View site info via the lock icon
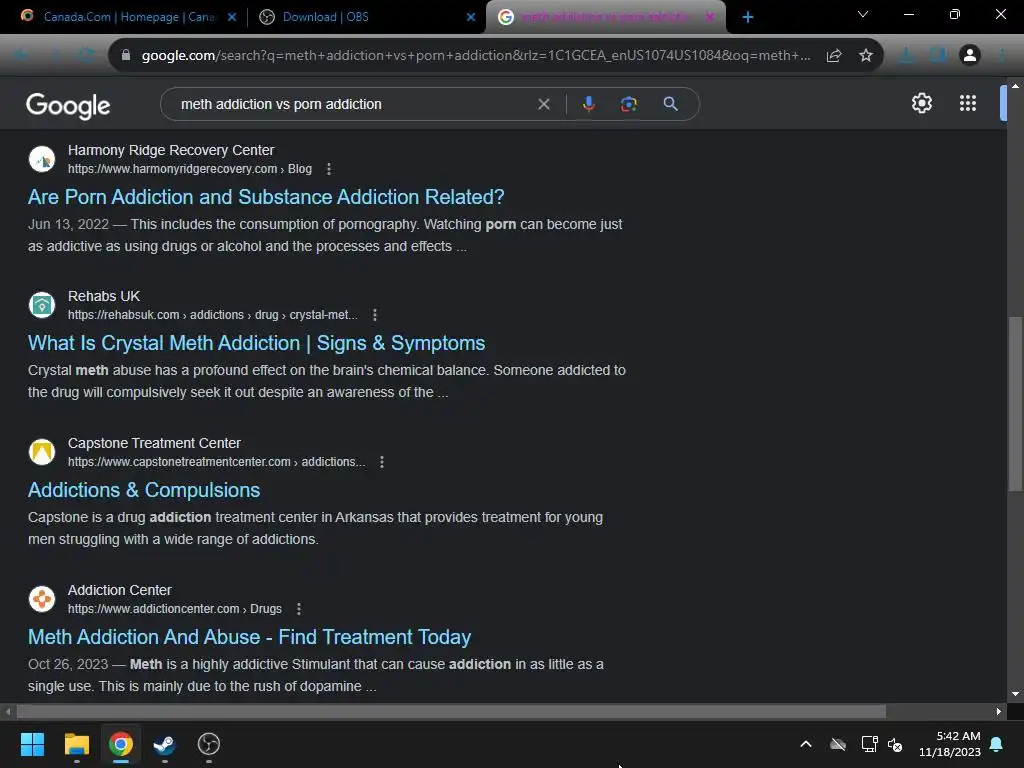The image size is (1024, 768). [126, 56]
